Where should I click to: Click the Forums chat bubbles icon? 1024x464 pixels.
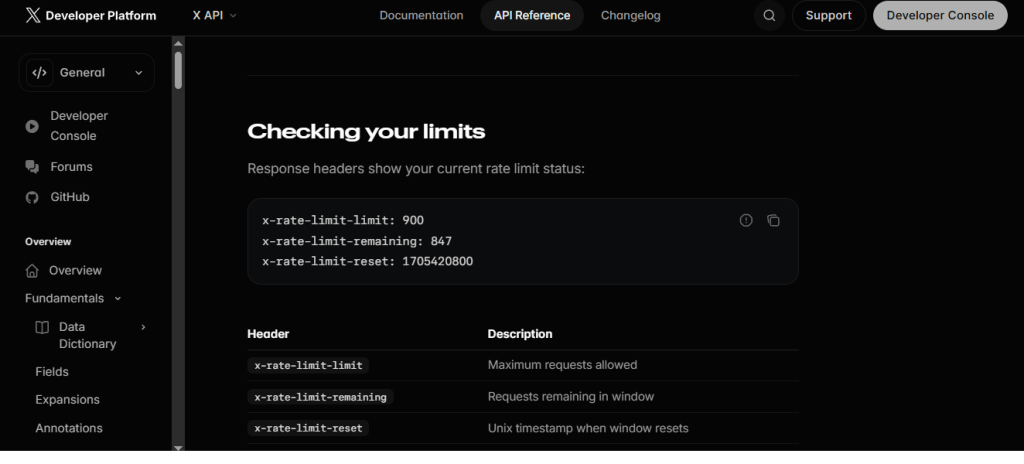point(32,167)
